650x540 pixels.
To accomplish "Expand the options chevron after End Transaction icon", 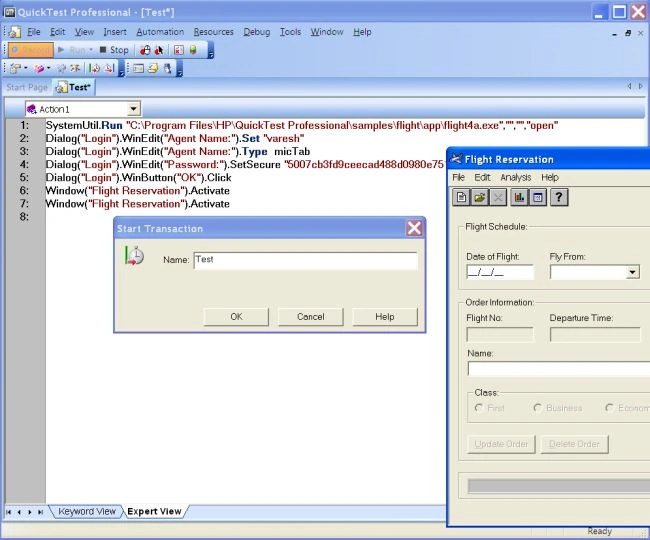I will (x=121, y=69).
